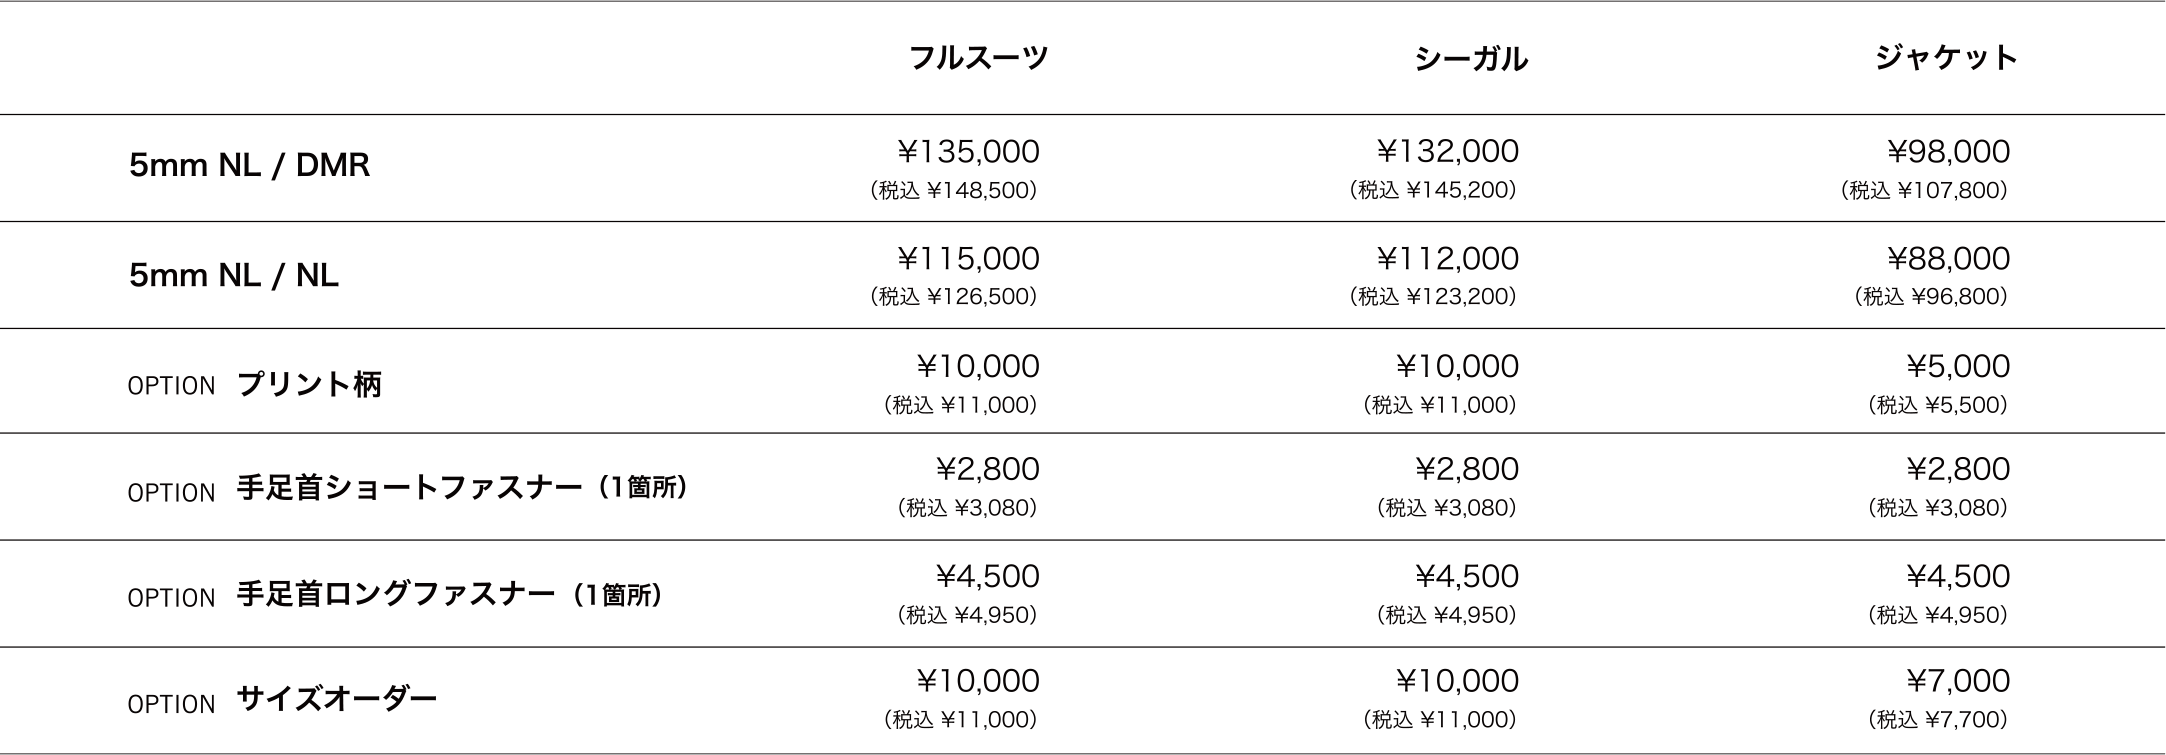Click the ¥135,000 full suit price
The width and height of the screenshot is (2166, 755).
click(968, 152)
